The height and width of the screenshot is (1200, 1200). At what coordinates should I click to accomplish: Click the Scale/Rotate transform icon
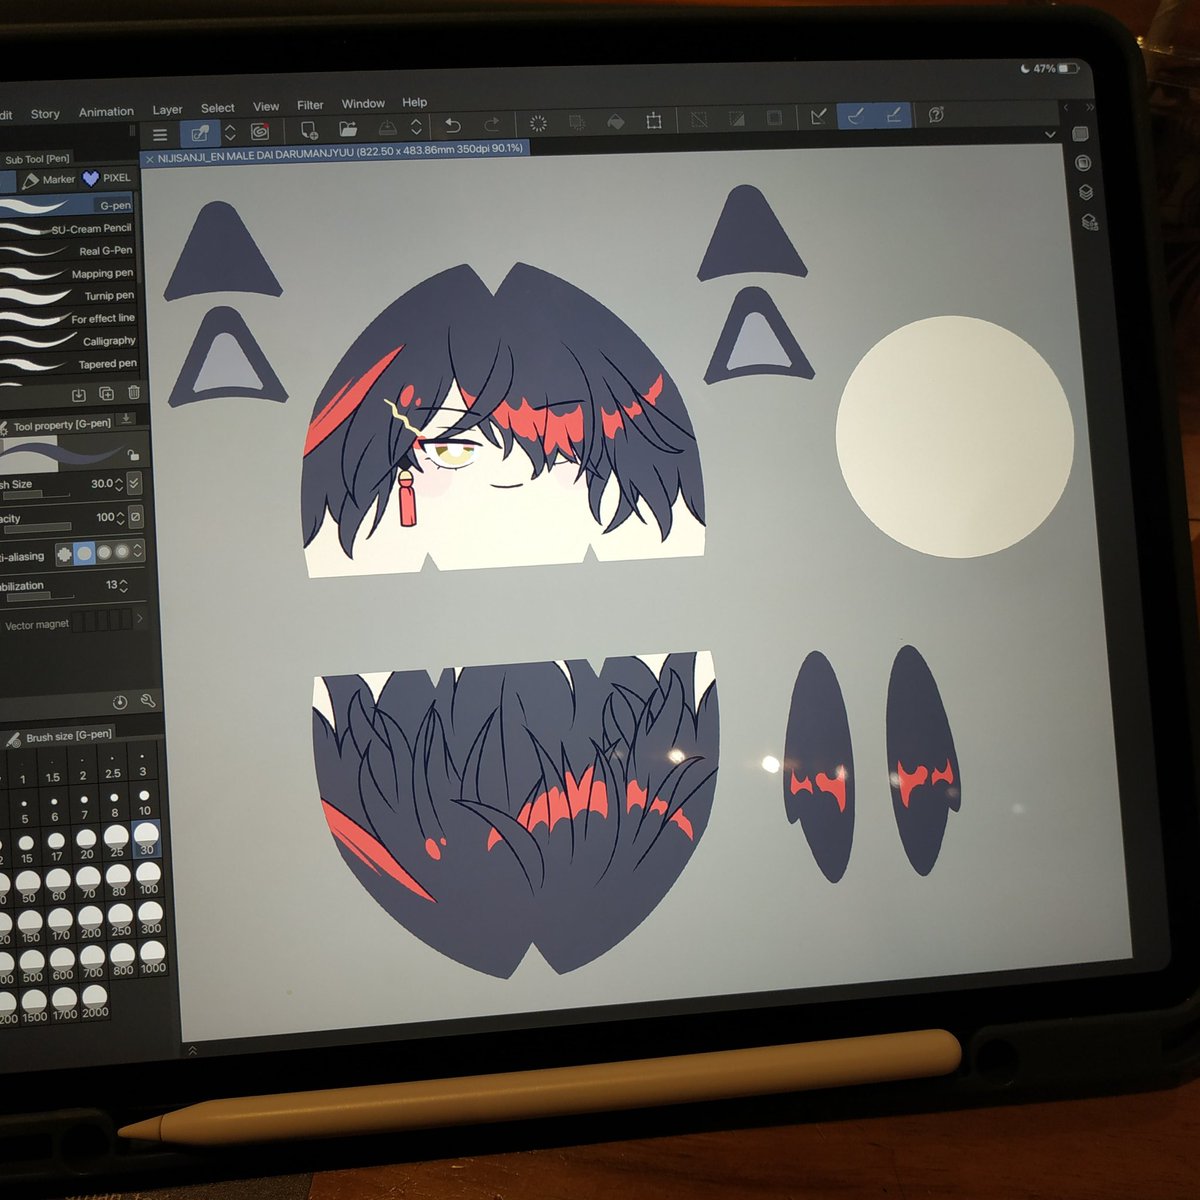[654, 121]
